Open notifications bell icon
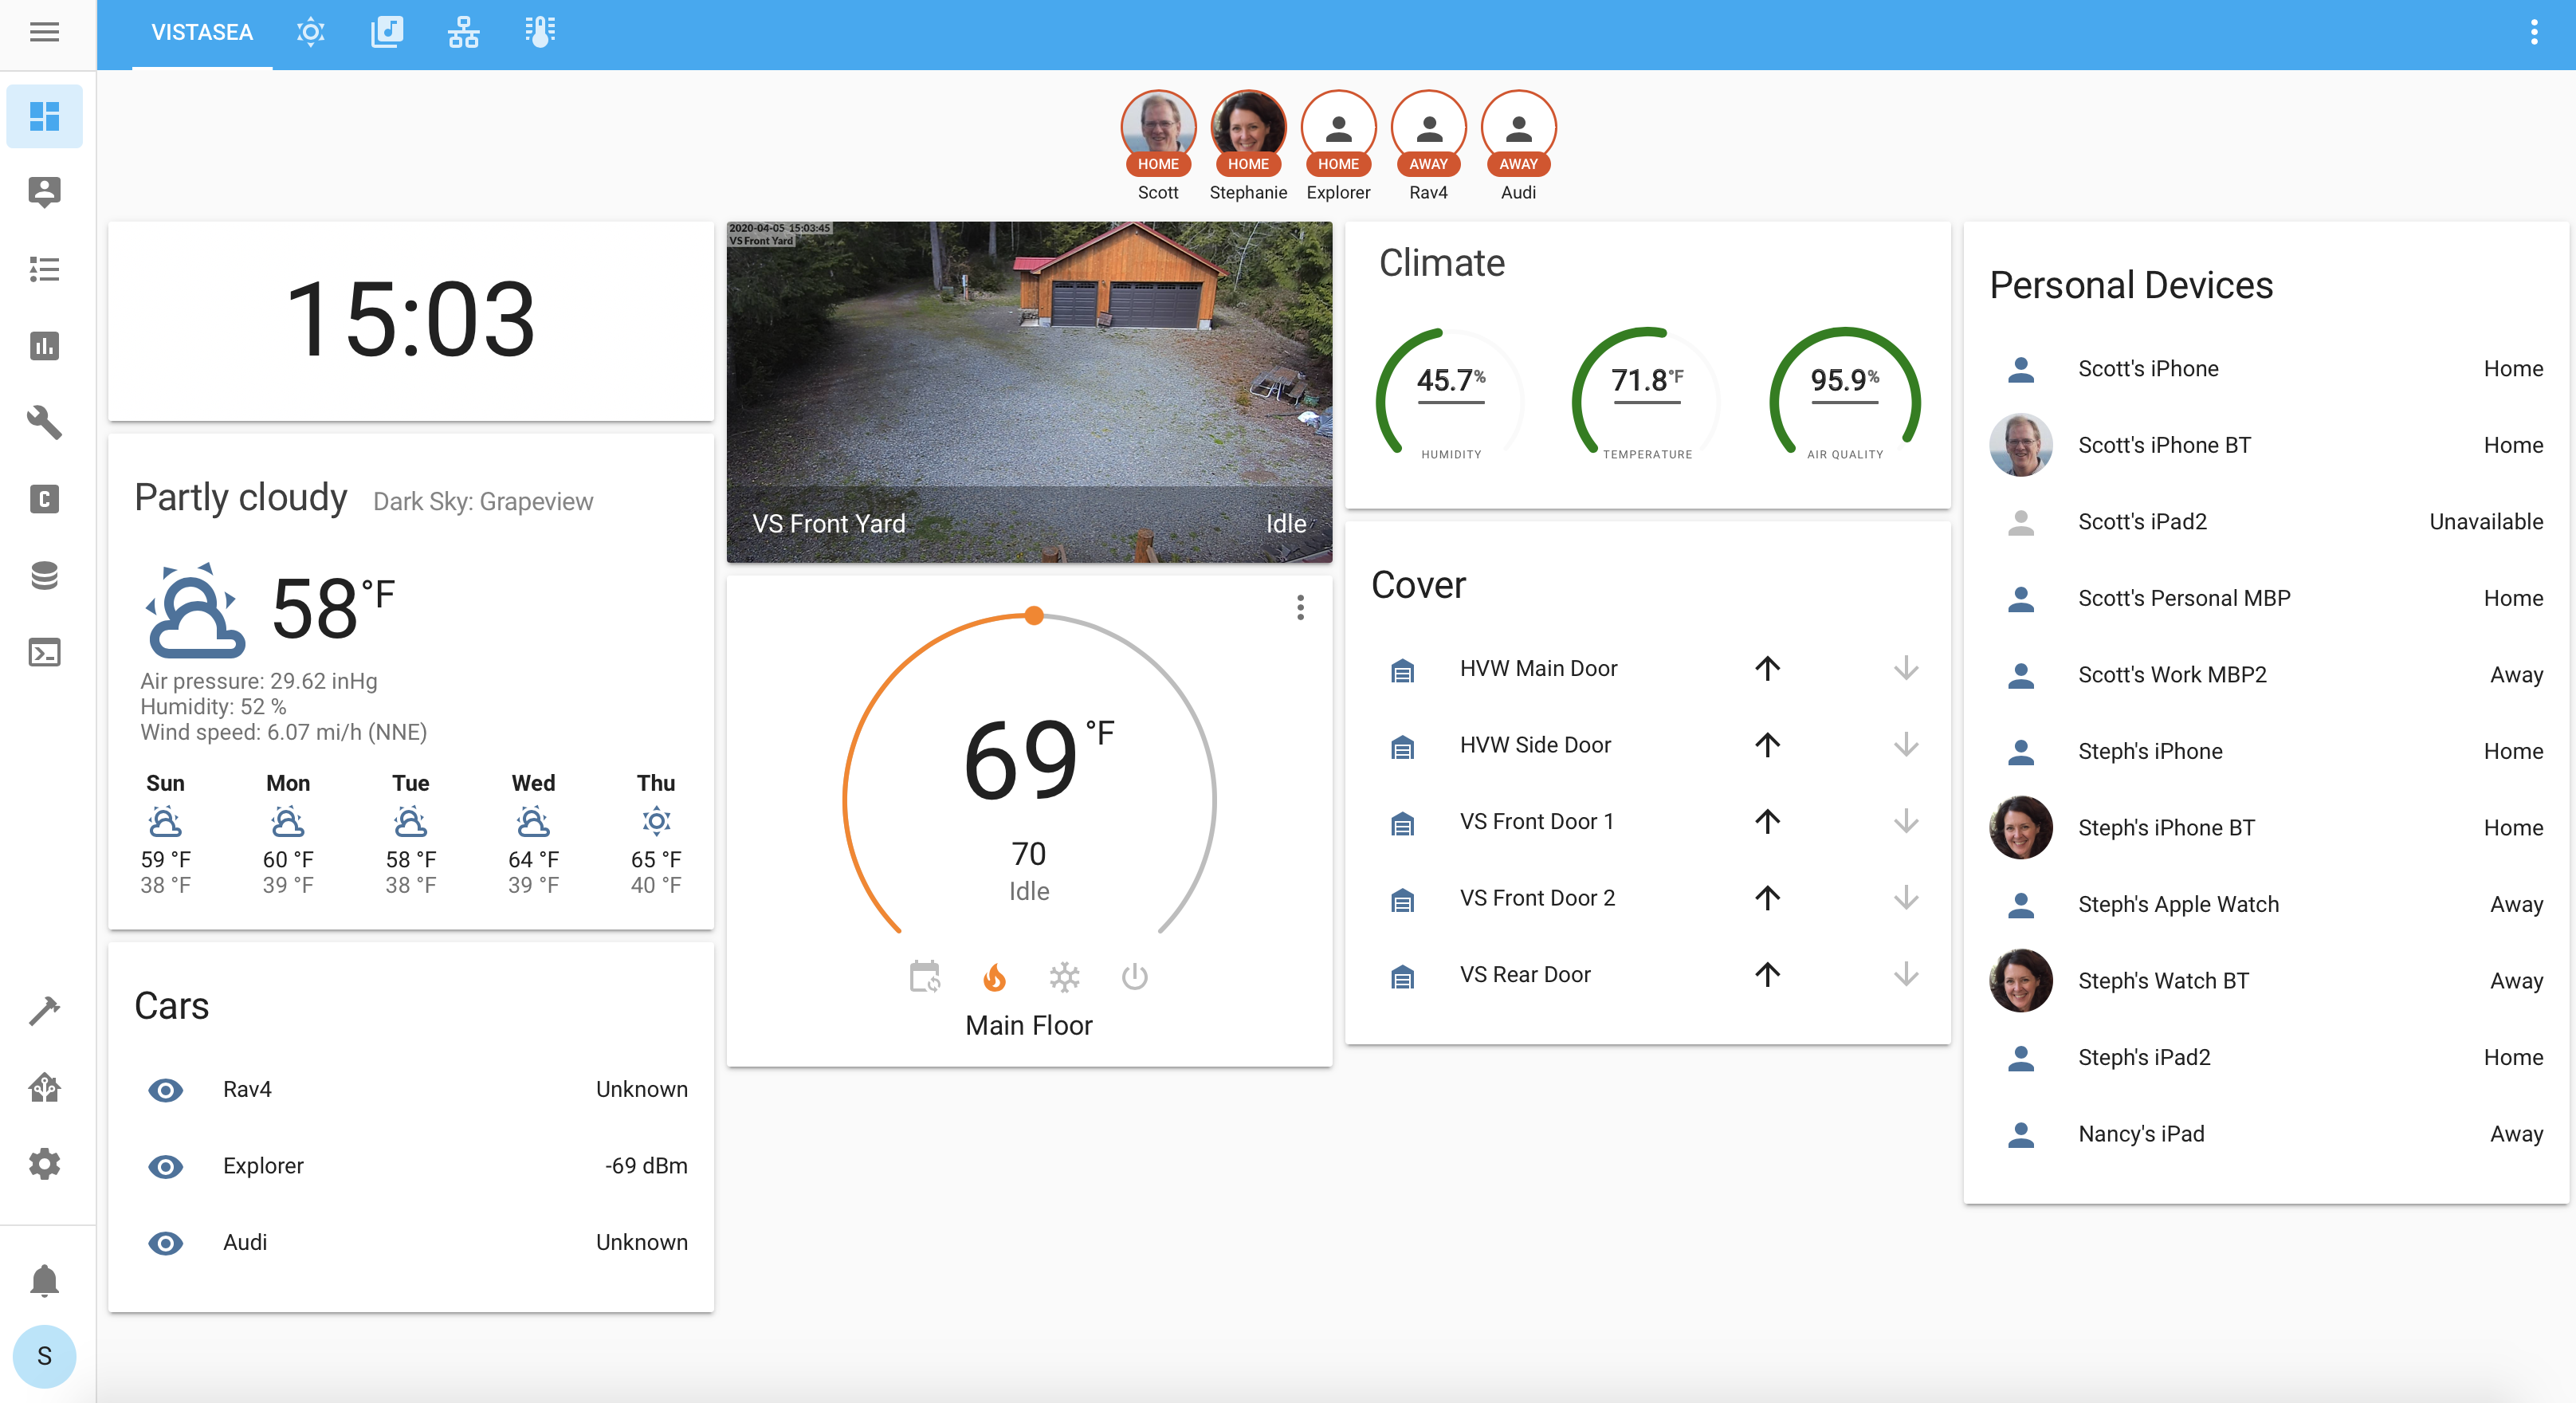Viewport: 2576px width, 1403px height. click(44, 1280)
